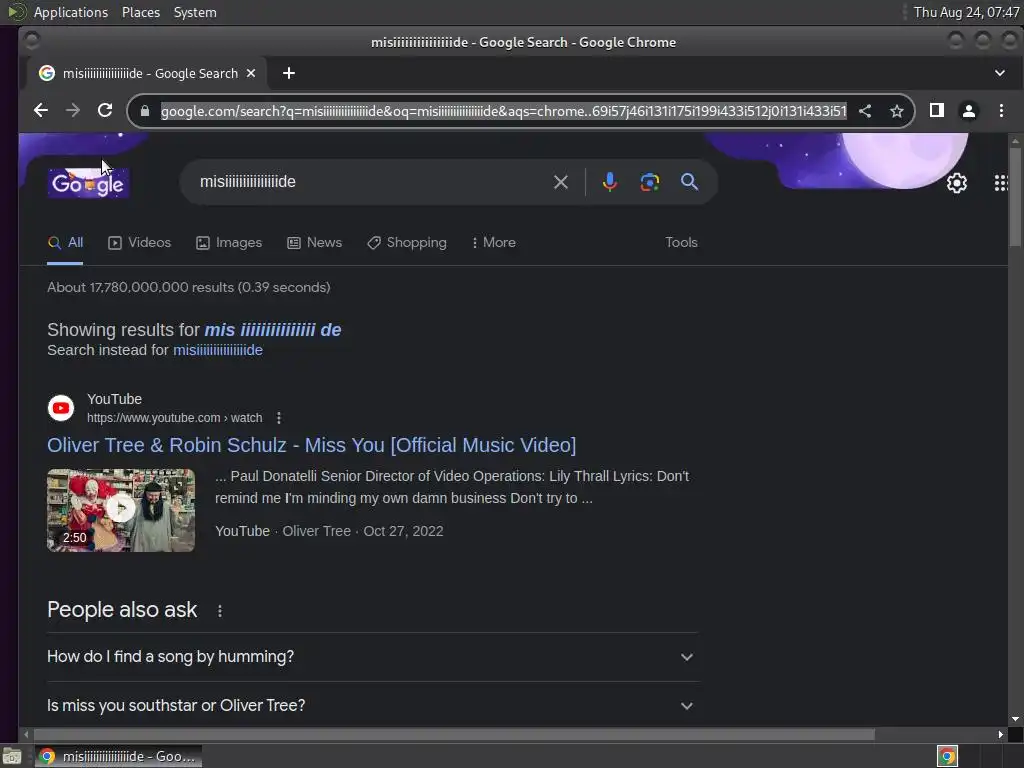This screenshot has height=768, width=1024.
Task: Switch to Images results
Action: [x=229, y=242]
